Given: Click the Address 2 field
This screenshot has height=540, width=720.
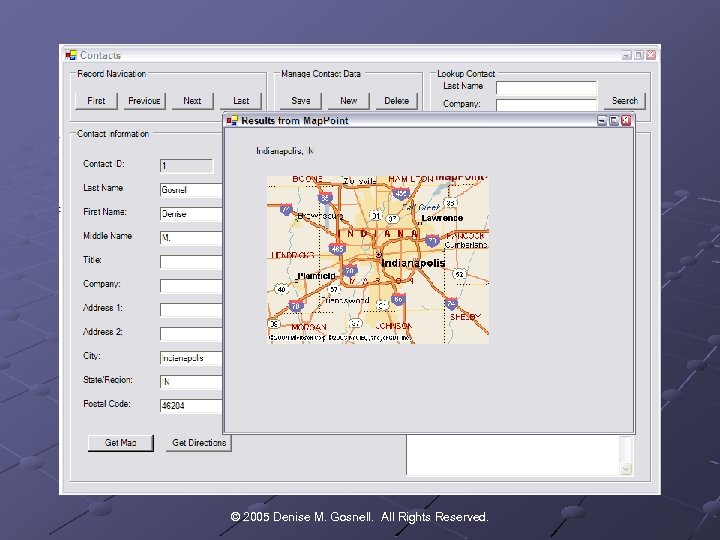Looking at the screenshot, I should click(x=191, y=333).
